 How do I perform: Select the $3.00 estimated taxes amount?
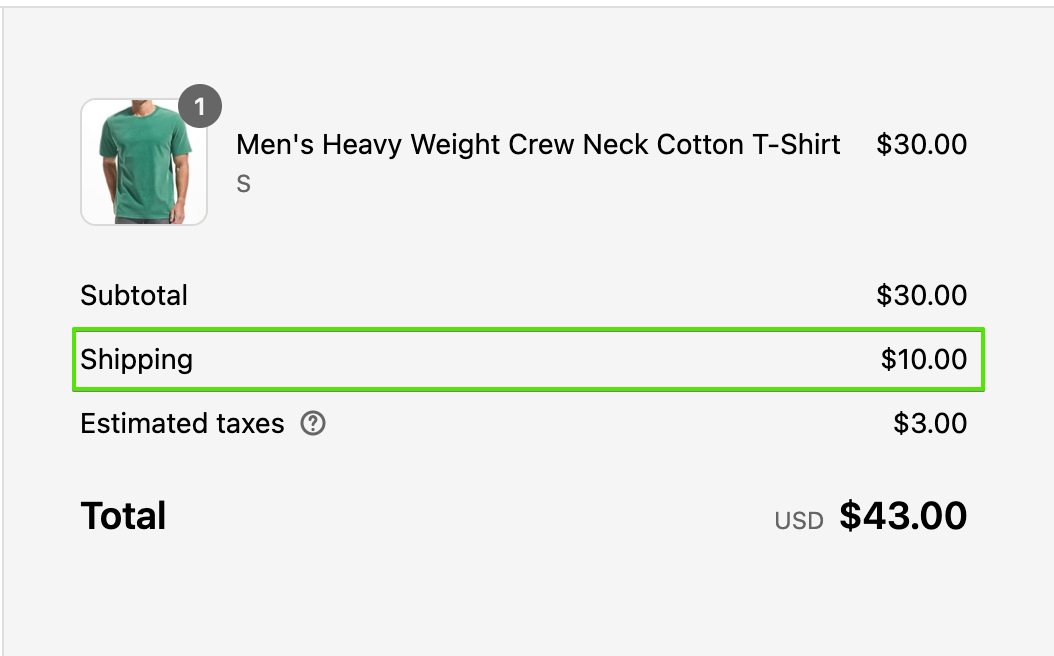(930, 423)
